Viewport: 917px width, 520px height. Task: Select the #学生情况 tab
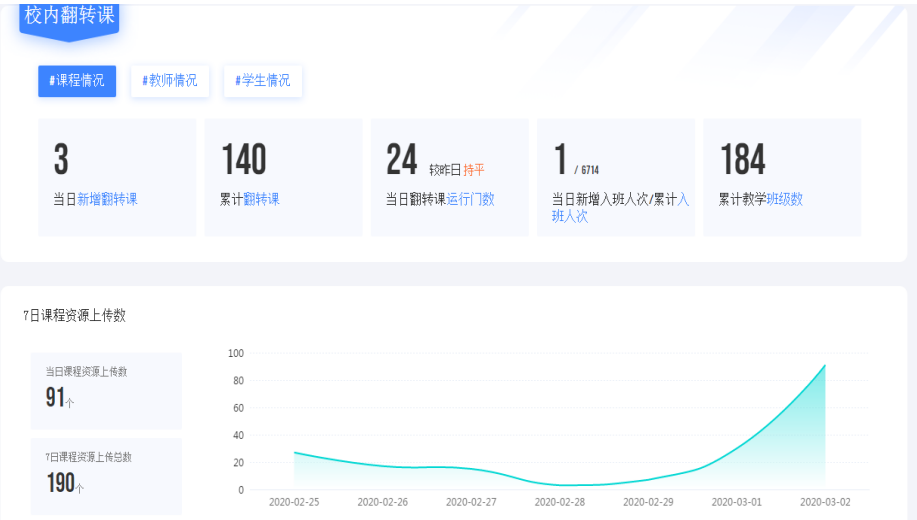[262, 81]
